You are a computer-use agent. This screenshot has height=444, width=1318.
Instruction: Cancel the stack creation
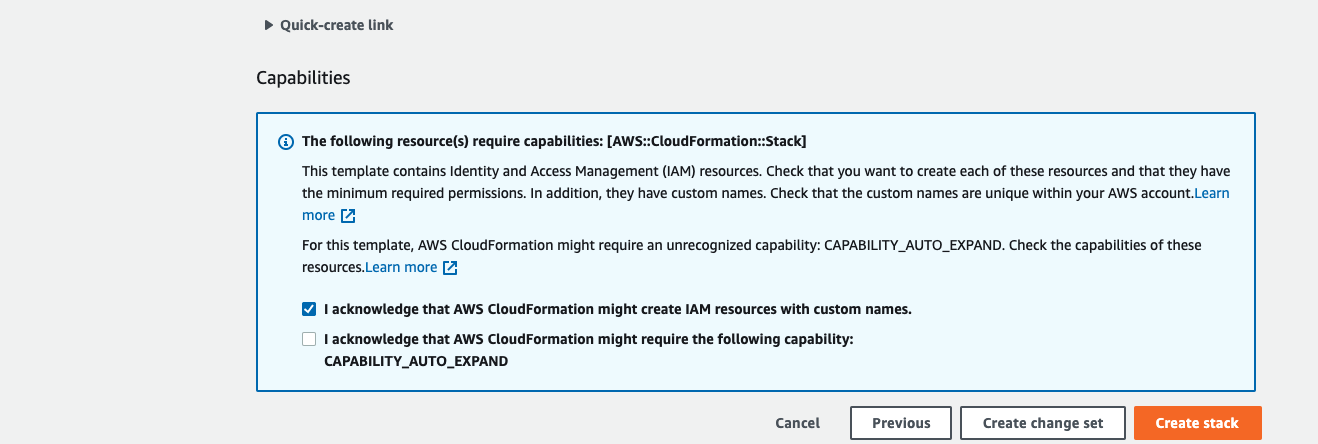(x=797, y=423)
